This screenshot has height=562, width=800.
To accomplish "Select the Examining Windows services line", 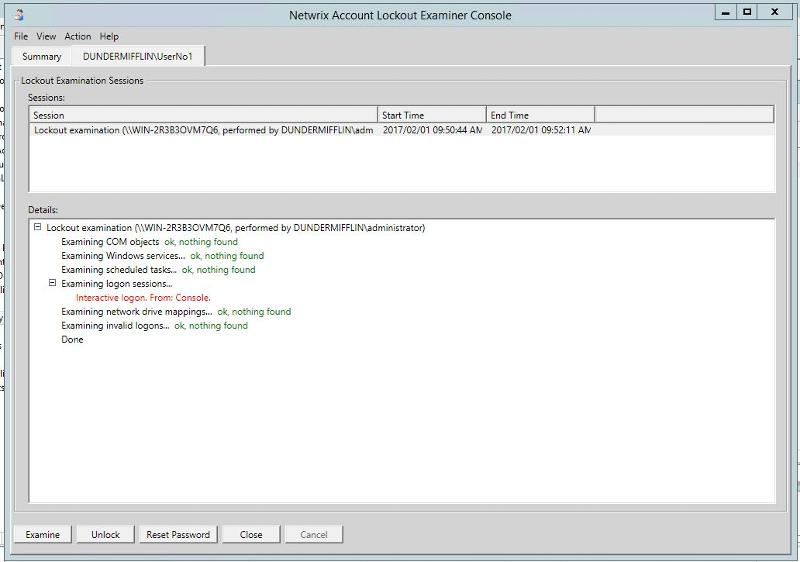I will coord(162,256).
